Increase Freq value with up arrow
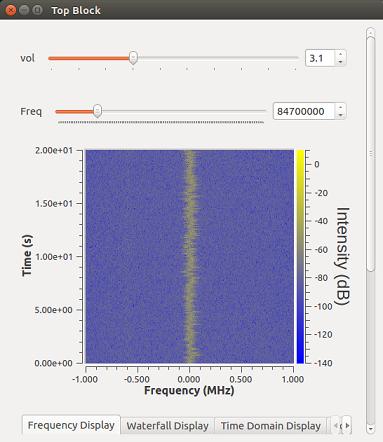383x442 pixels. pos(340,107)
